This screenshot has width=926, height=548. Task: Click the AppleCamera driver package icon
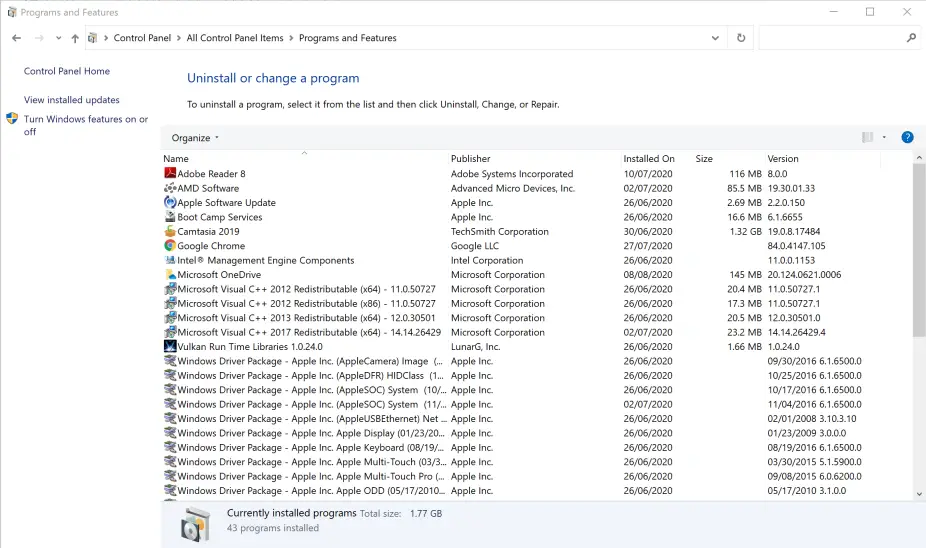[170, 360]
